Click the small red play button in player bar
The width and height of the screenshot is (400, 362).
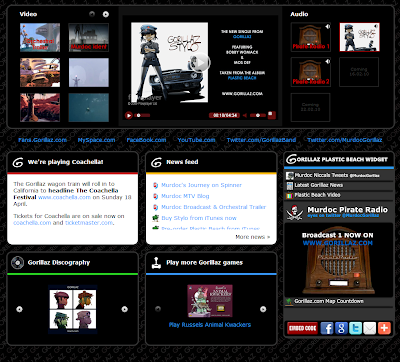tap(129, 115)
